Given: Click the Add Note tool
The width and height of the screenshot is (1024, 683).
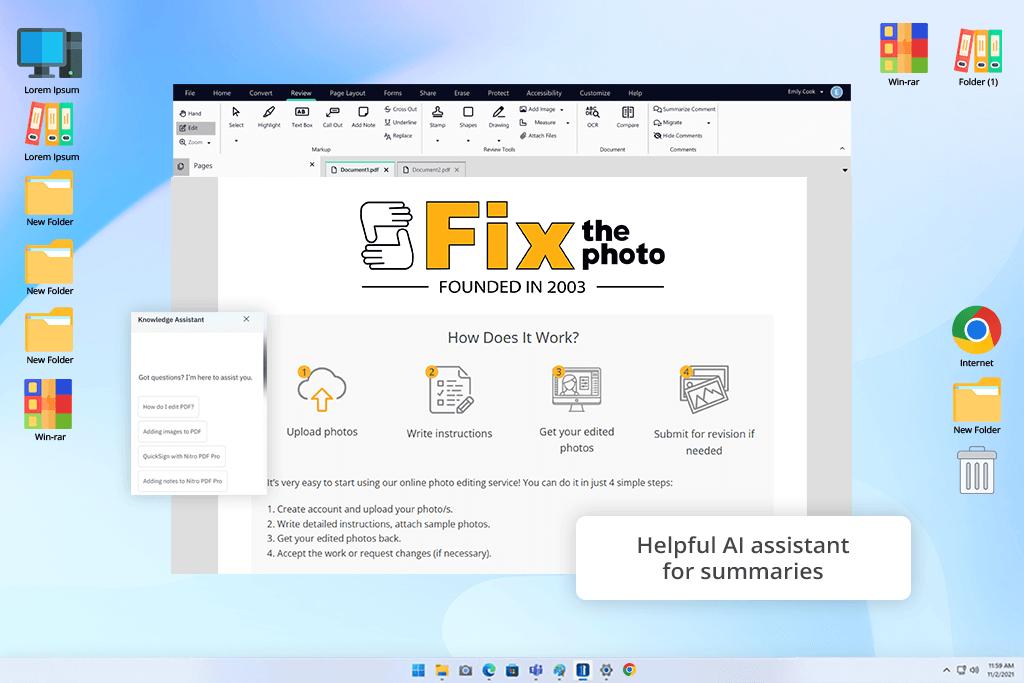Looking at the screenshot, I should click(x=363, y=117).
